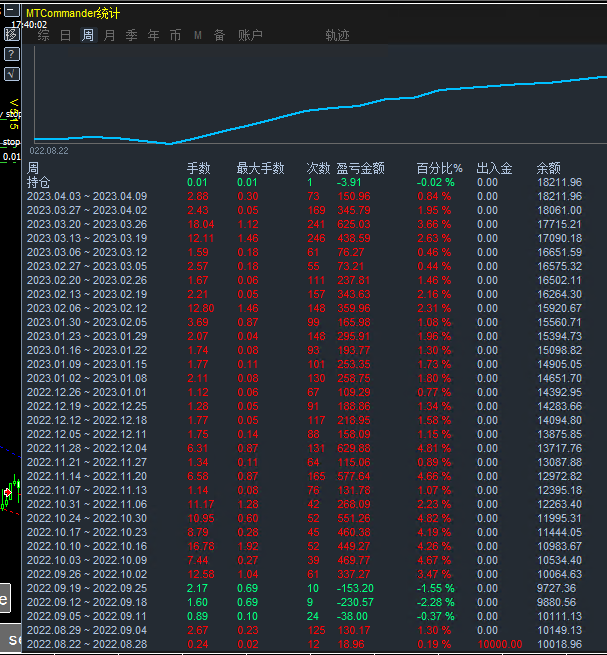Image resolution: width=607 pixels, height=655 pixels.
Task: Click the 18211.96 balance in 持仓 row
Action: (x=559, y=182)
